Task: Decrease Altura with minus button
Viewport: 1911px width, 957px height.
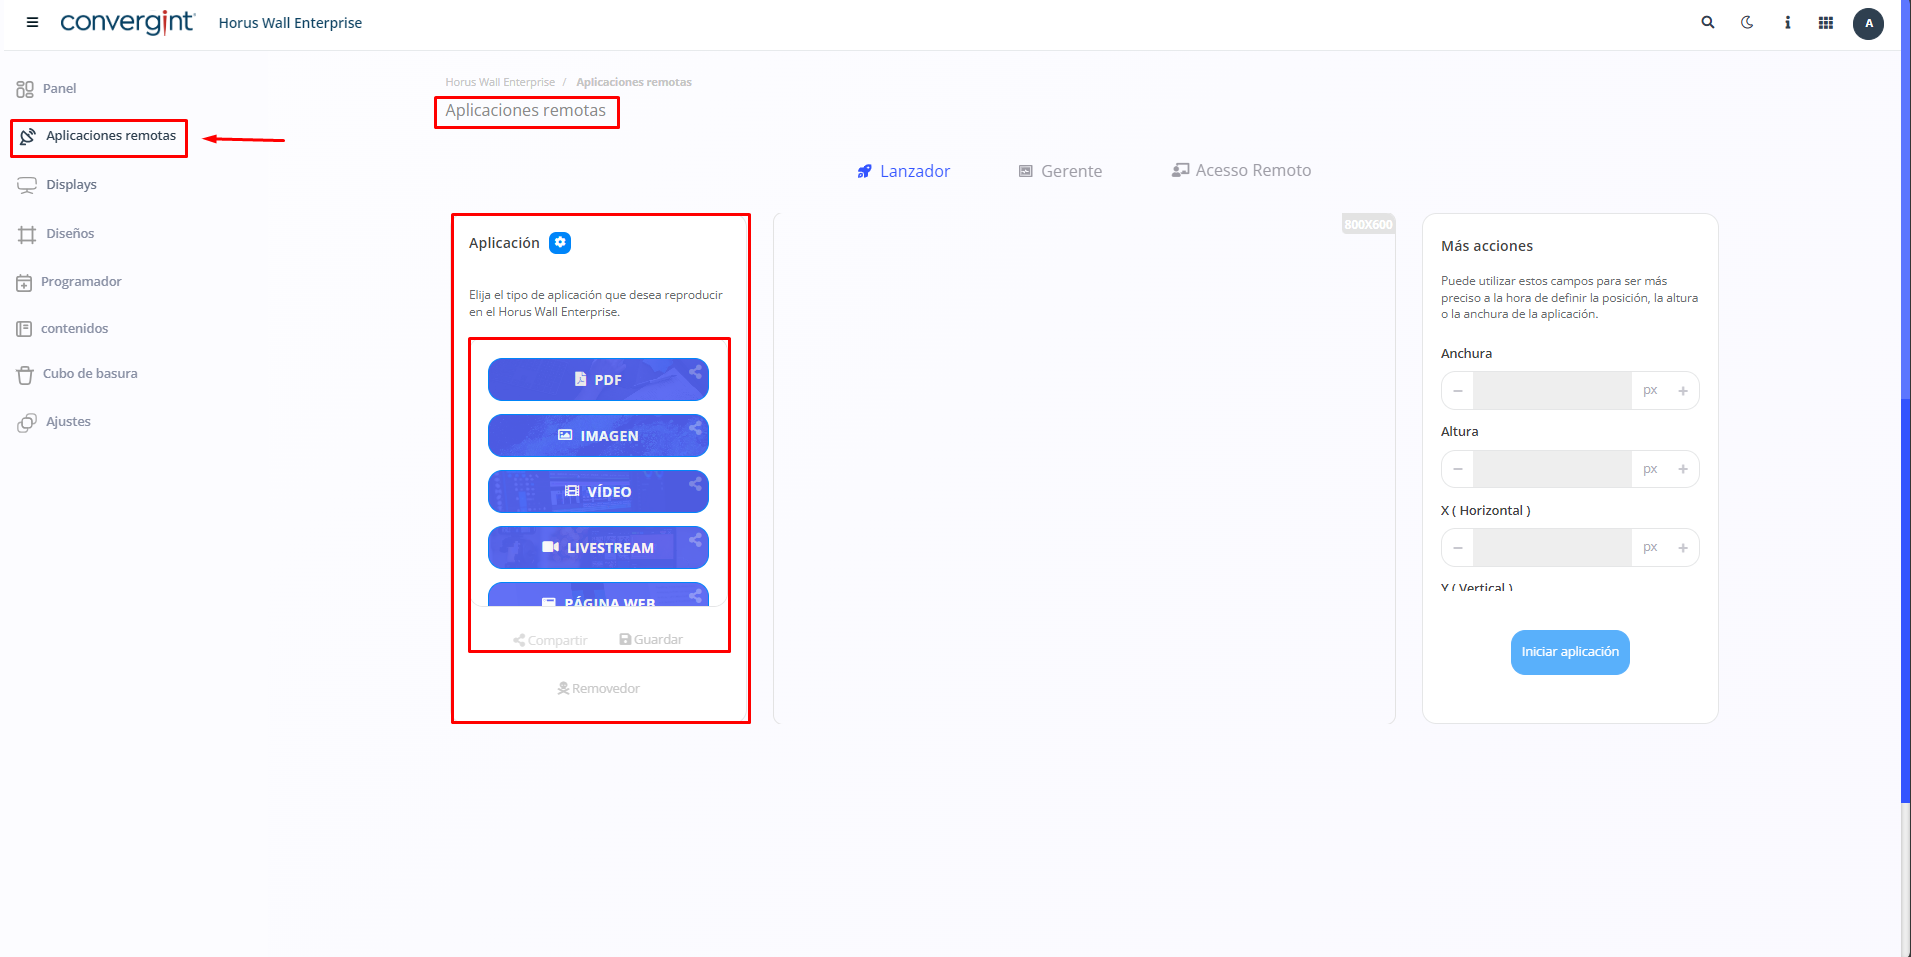Action: pos(1458,469)
